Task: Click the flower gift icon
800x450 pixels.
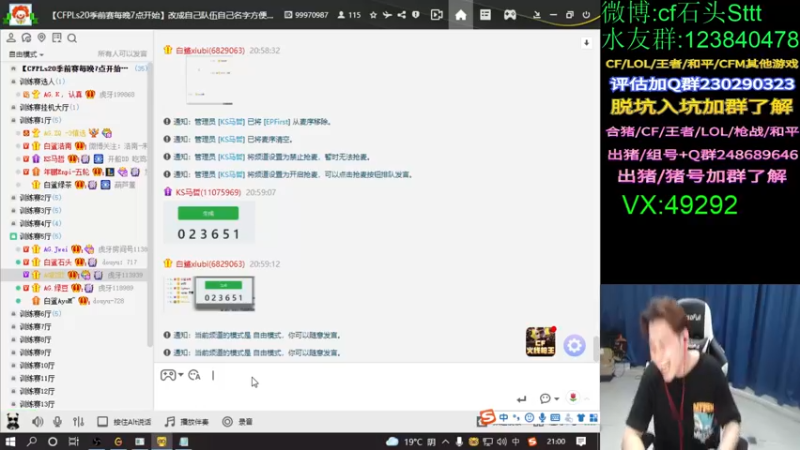Action: [573, 398]
